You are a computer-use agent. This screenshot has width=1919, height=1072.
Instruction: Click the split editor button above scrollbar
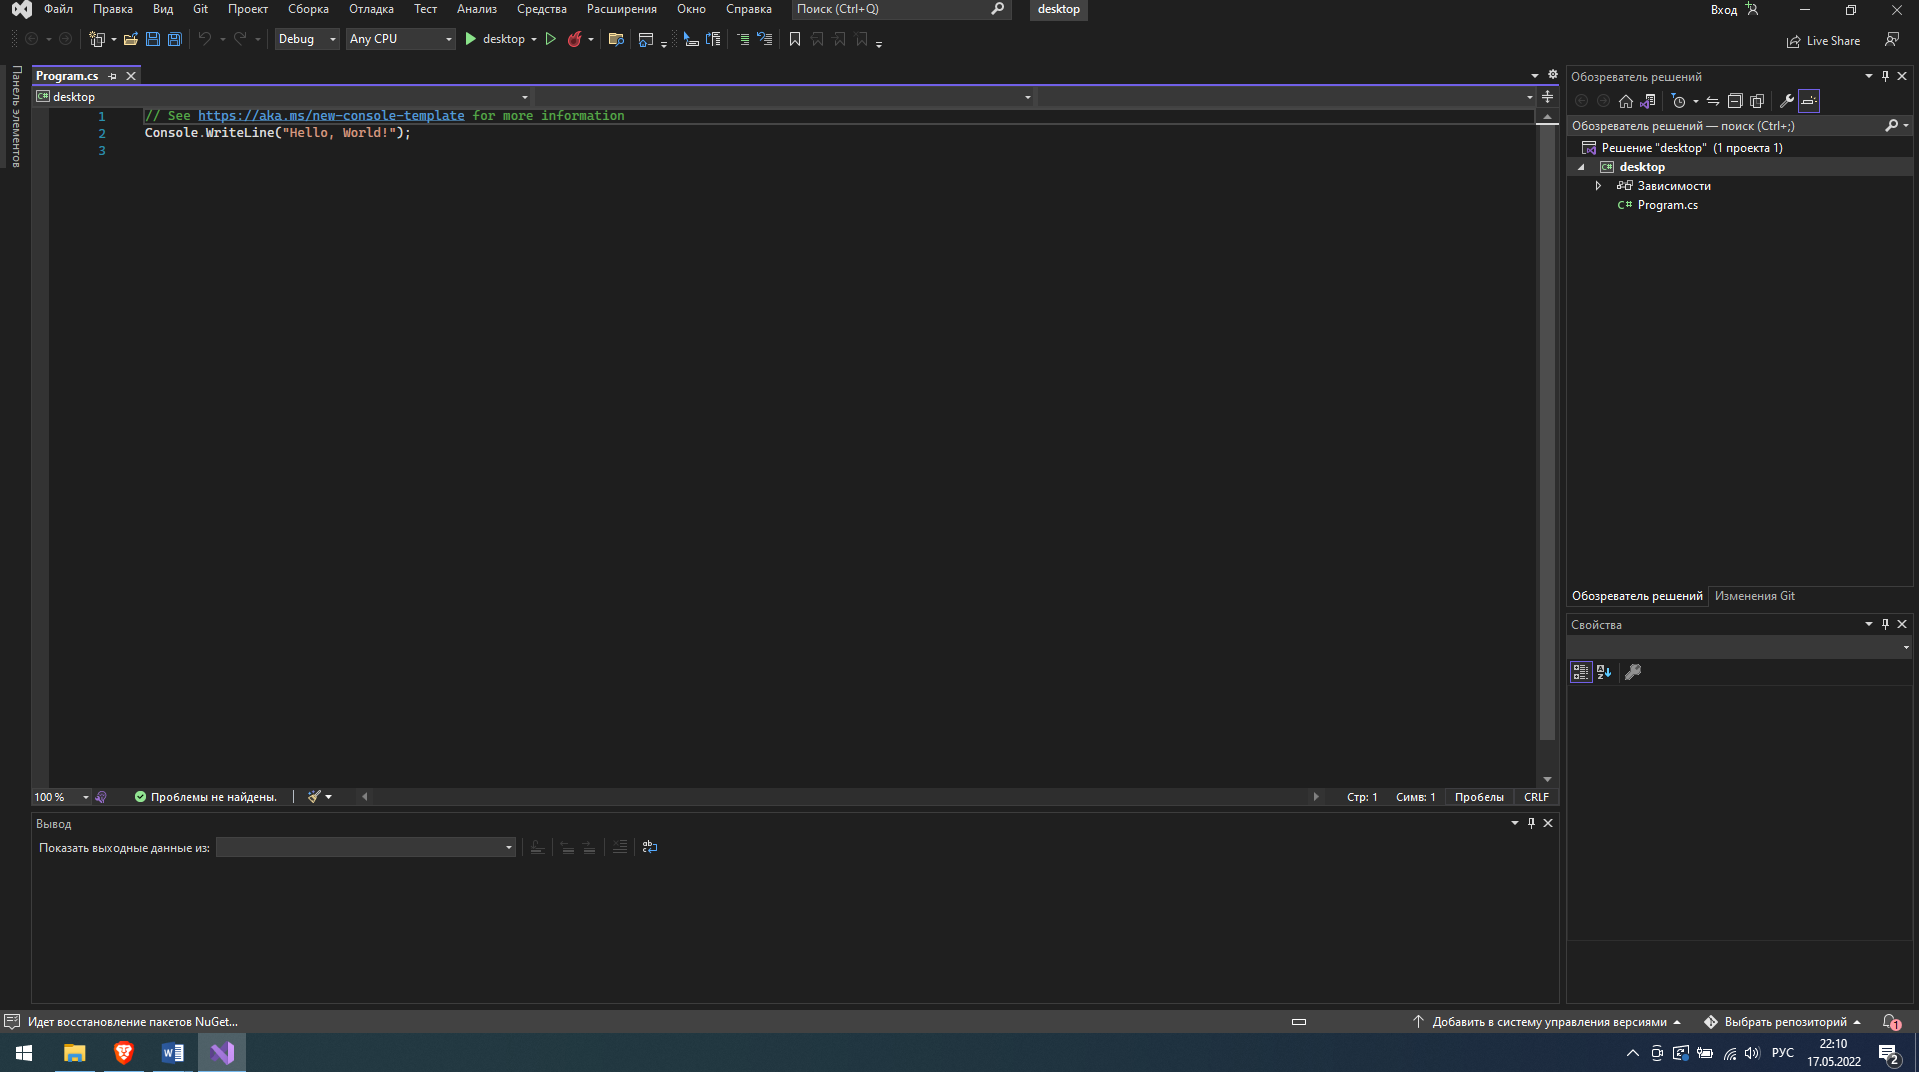pos(1547,97)
